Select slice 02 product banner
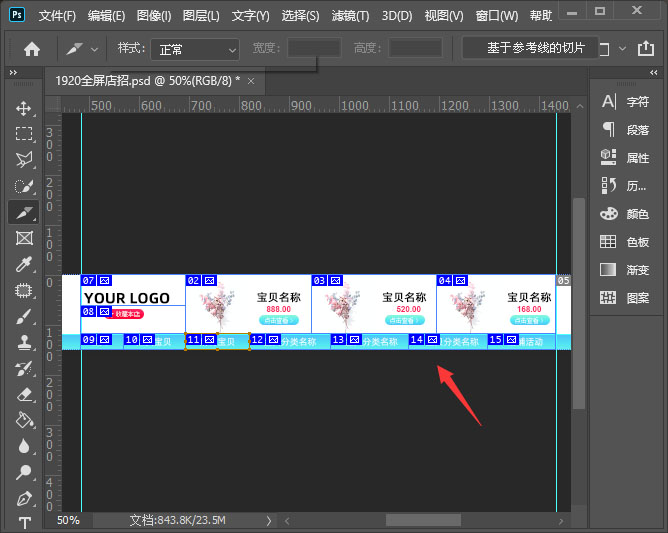The height and width of the screenshot is (533, 668). click(x=248, y=304)
